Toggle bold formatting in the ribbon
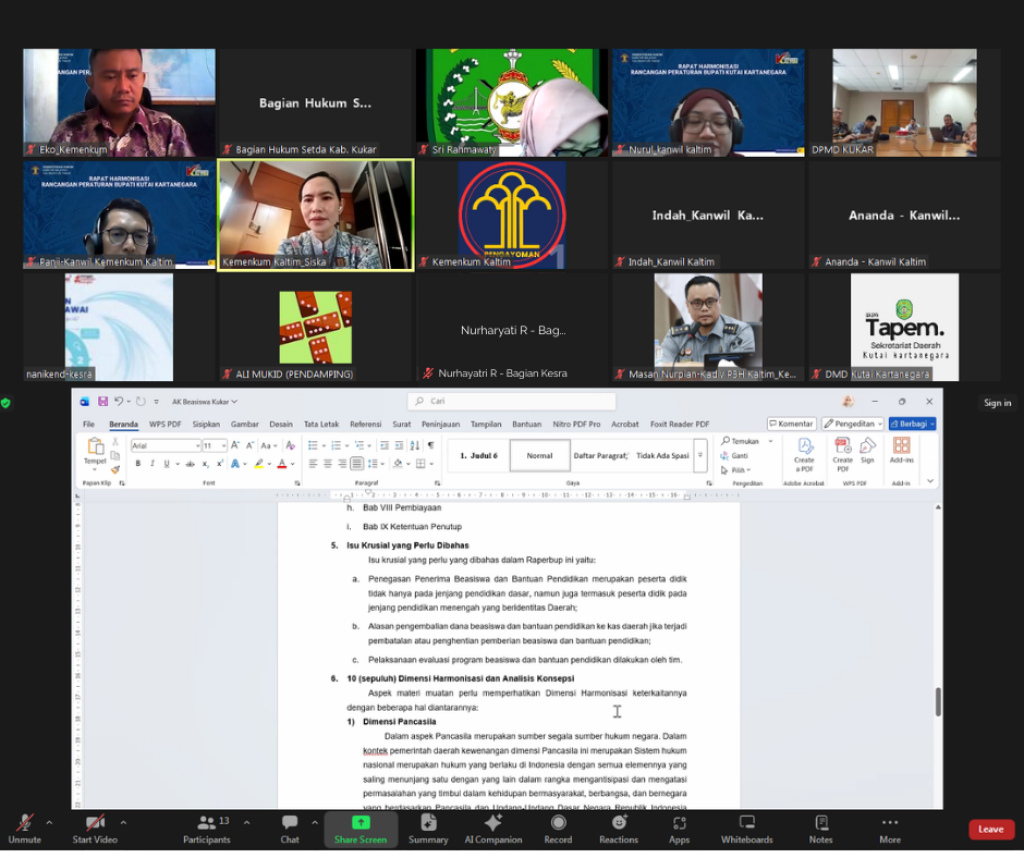Viewport: 1024px width, 858px height. pos(138,464)
